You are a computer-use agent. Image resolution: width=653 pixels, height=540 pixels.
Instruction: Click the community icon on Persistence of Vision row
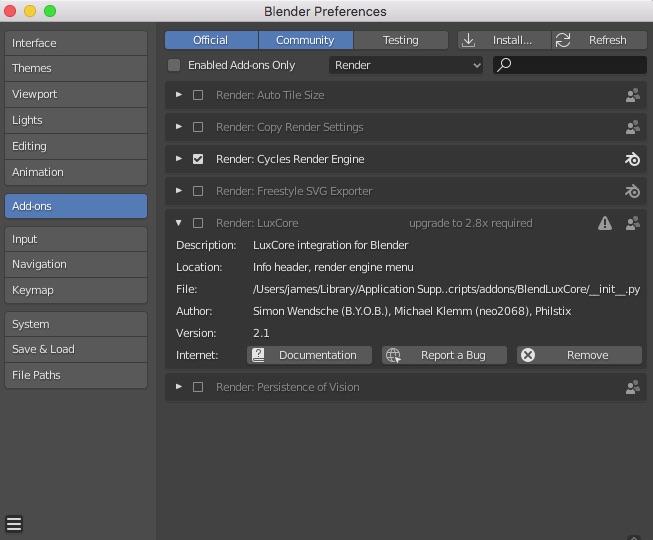coord(632,388)
